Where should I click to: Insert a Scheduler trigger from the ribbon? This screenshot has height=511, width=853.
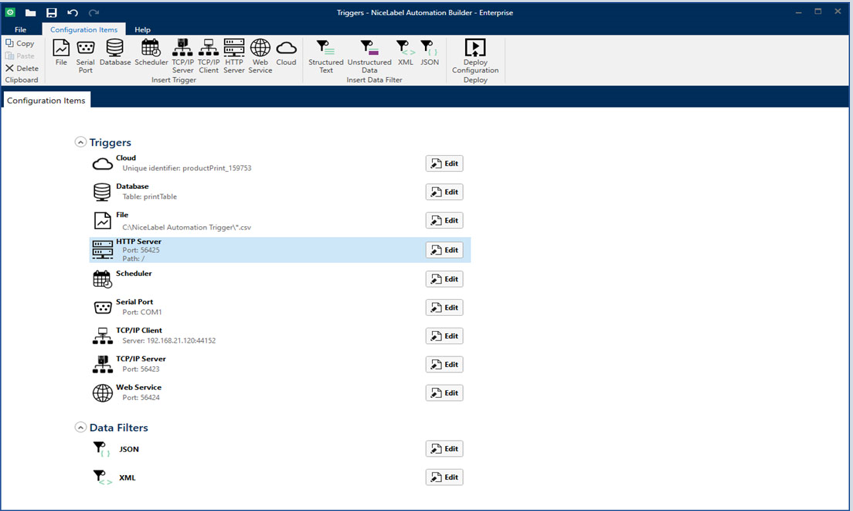(x=151, y=52)
